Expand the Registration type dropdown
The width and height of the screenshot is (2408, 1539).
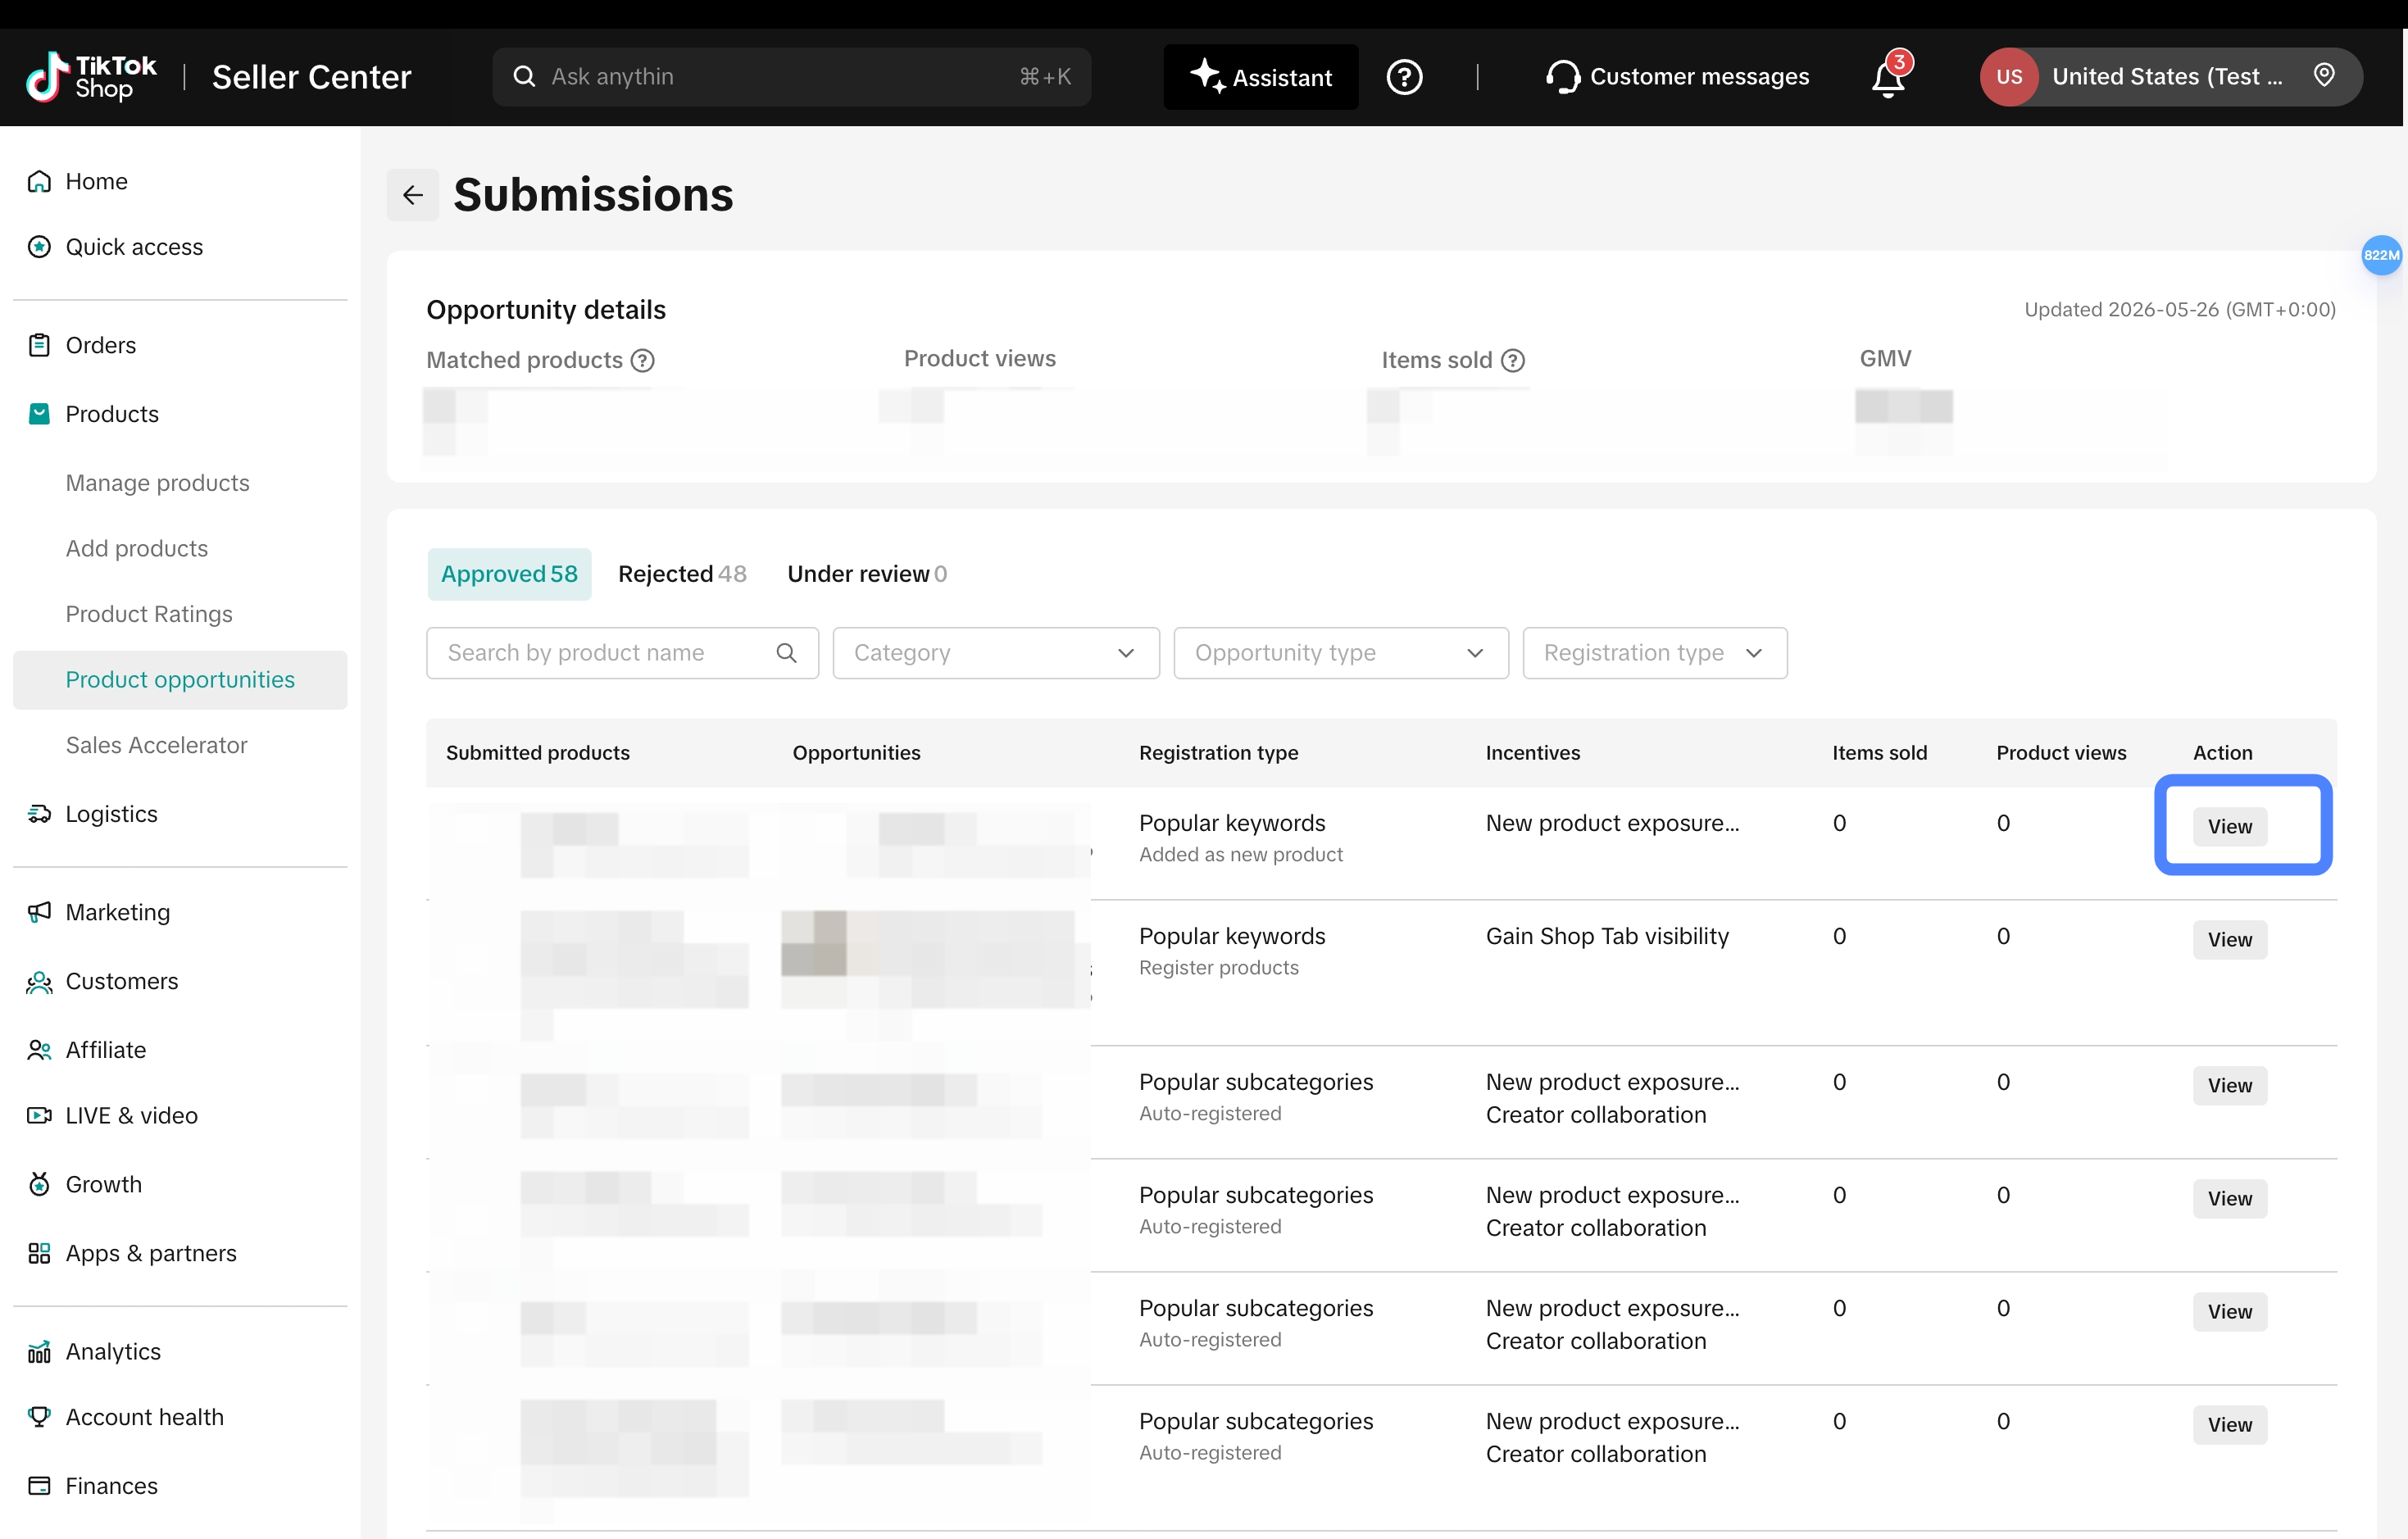[1655, 653]
